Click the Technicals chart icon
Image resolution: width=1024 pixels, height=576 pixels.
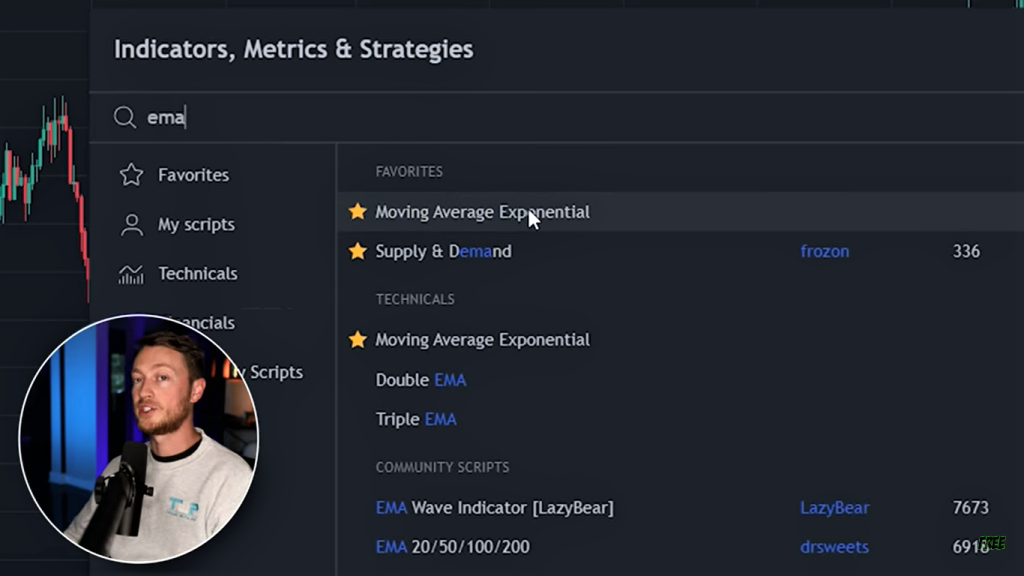coord(131,274)
